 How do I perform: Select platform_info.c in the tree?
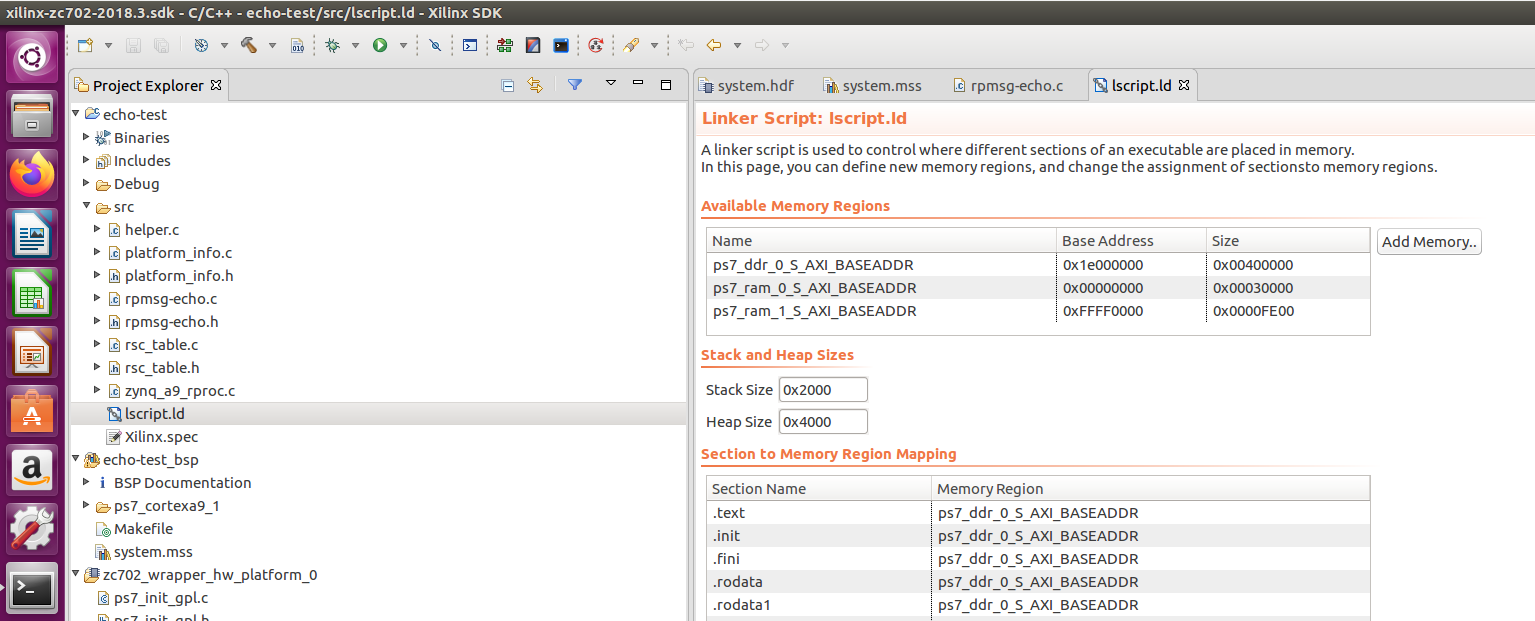pos(178,253)
